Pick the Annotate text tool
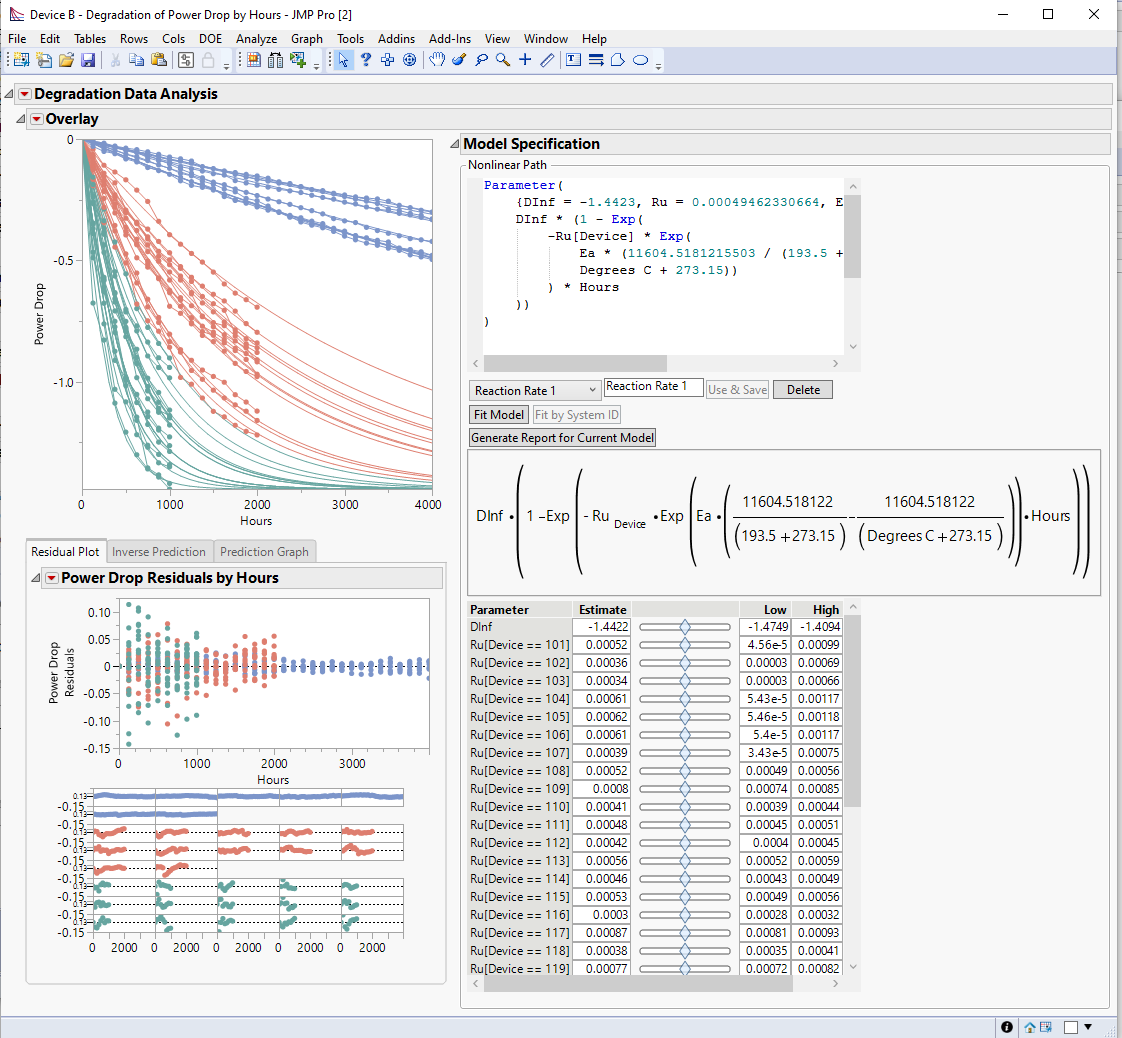 [x=574, y=60]
